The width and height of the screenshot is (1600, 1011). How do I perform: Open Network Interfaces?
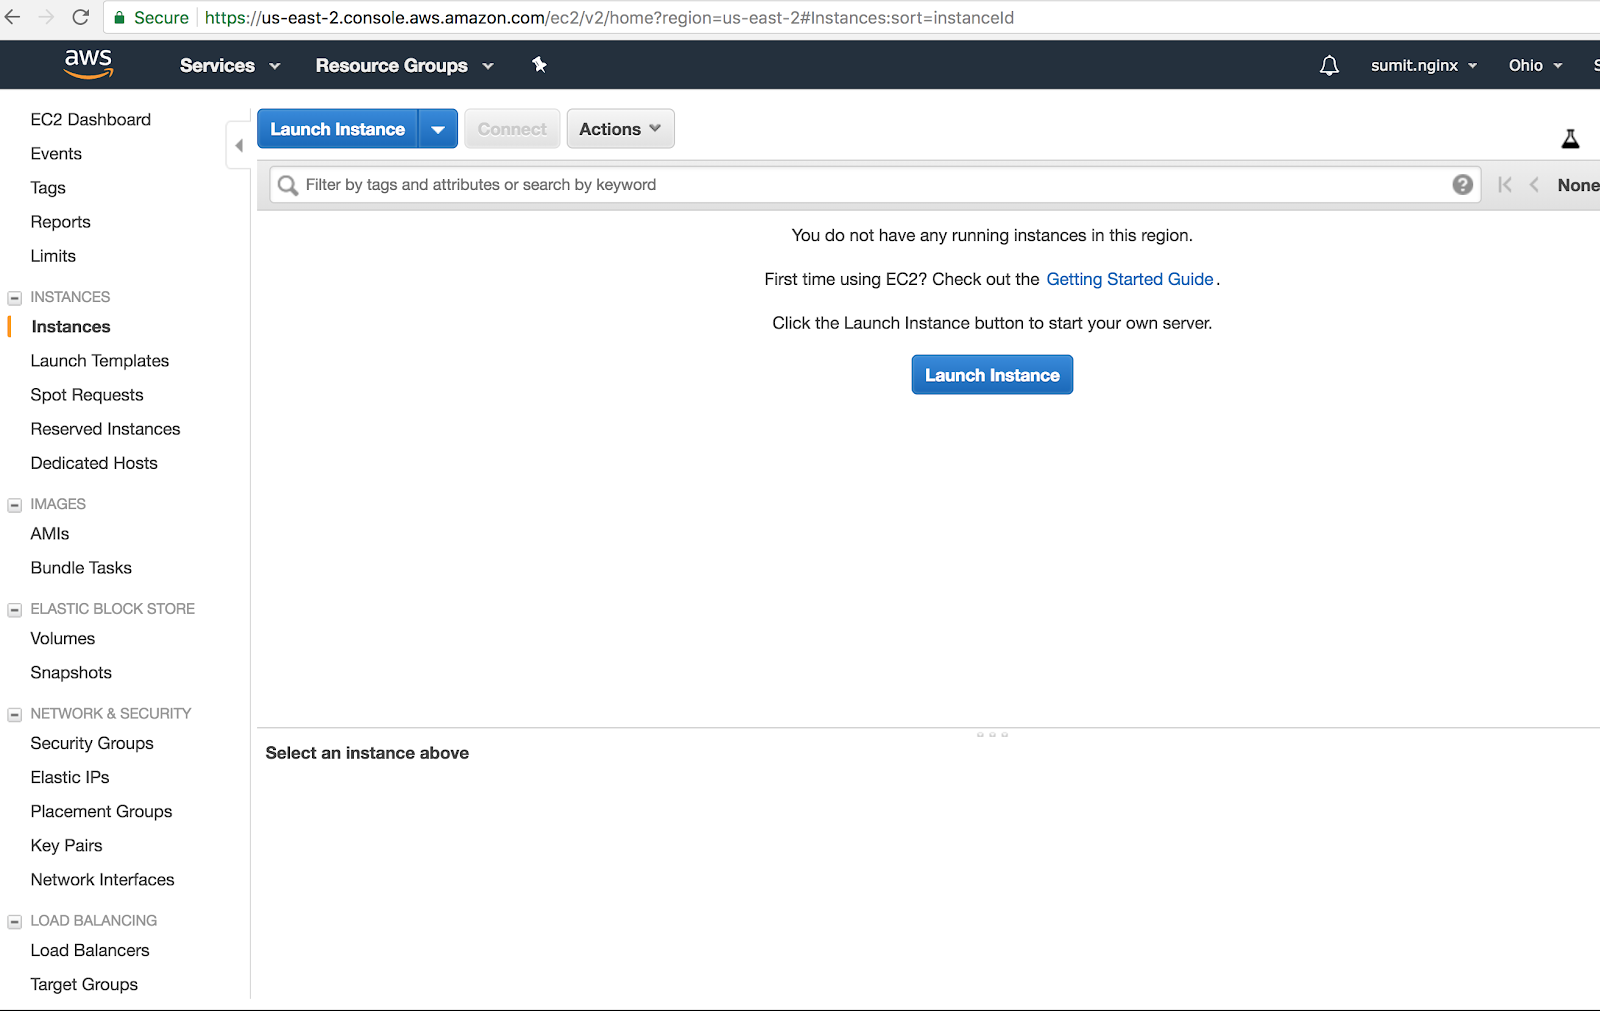click(x=102, y=880)
